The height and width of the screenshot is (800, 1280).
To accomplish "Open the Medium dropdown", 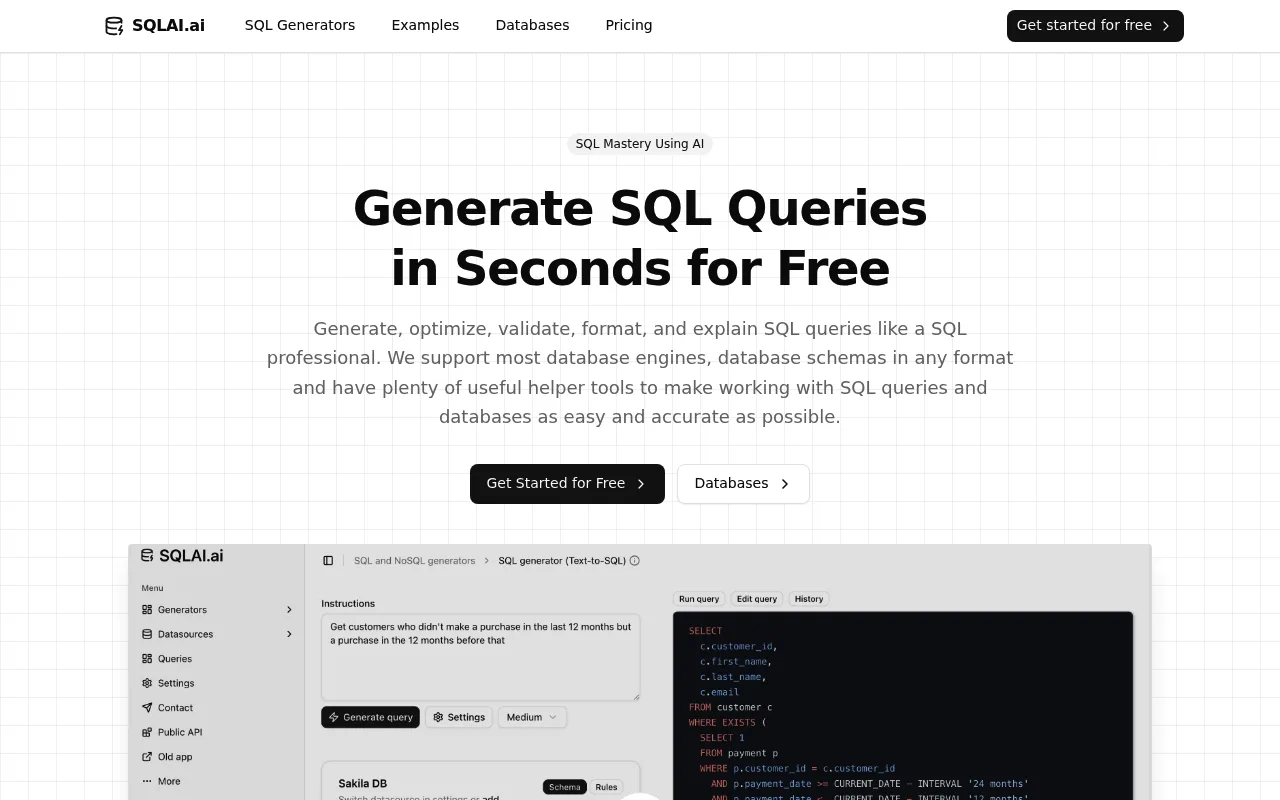I will click(532, 717).
